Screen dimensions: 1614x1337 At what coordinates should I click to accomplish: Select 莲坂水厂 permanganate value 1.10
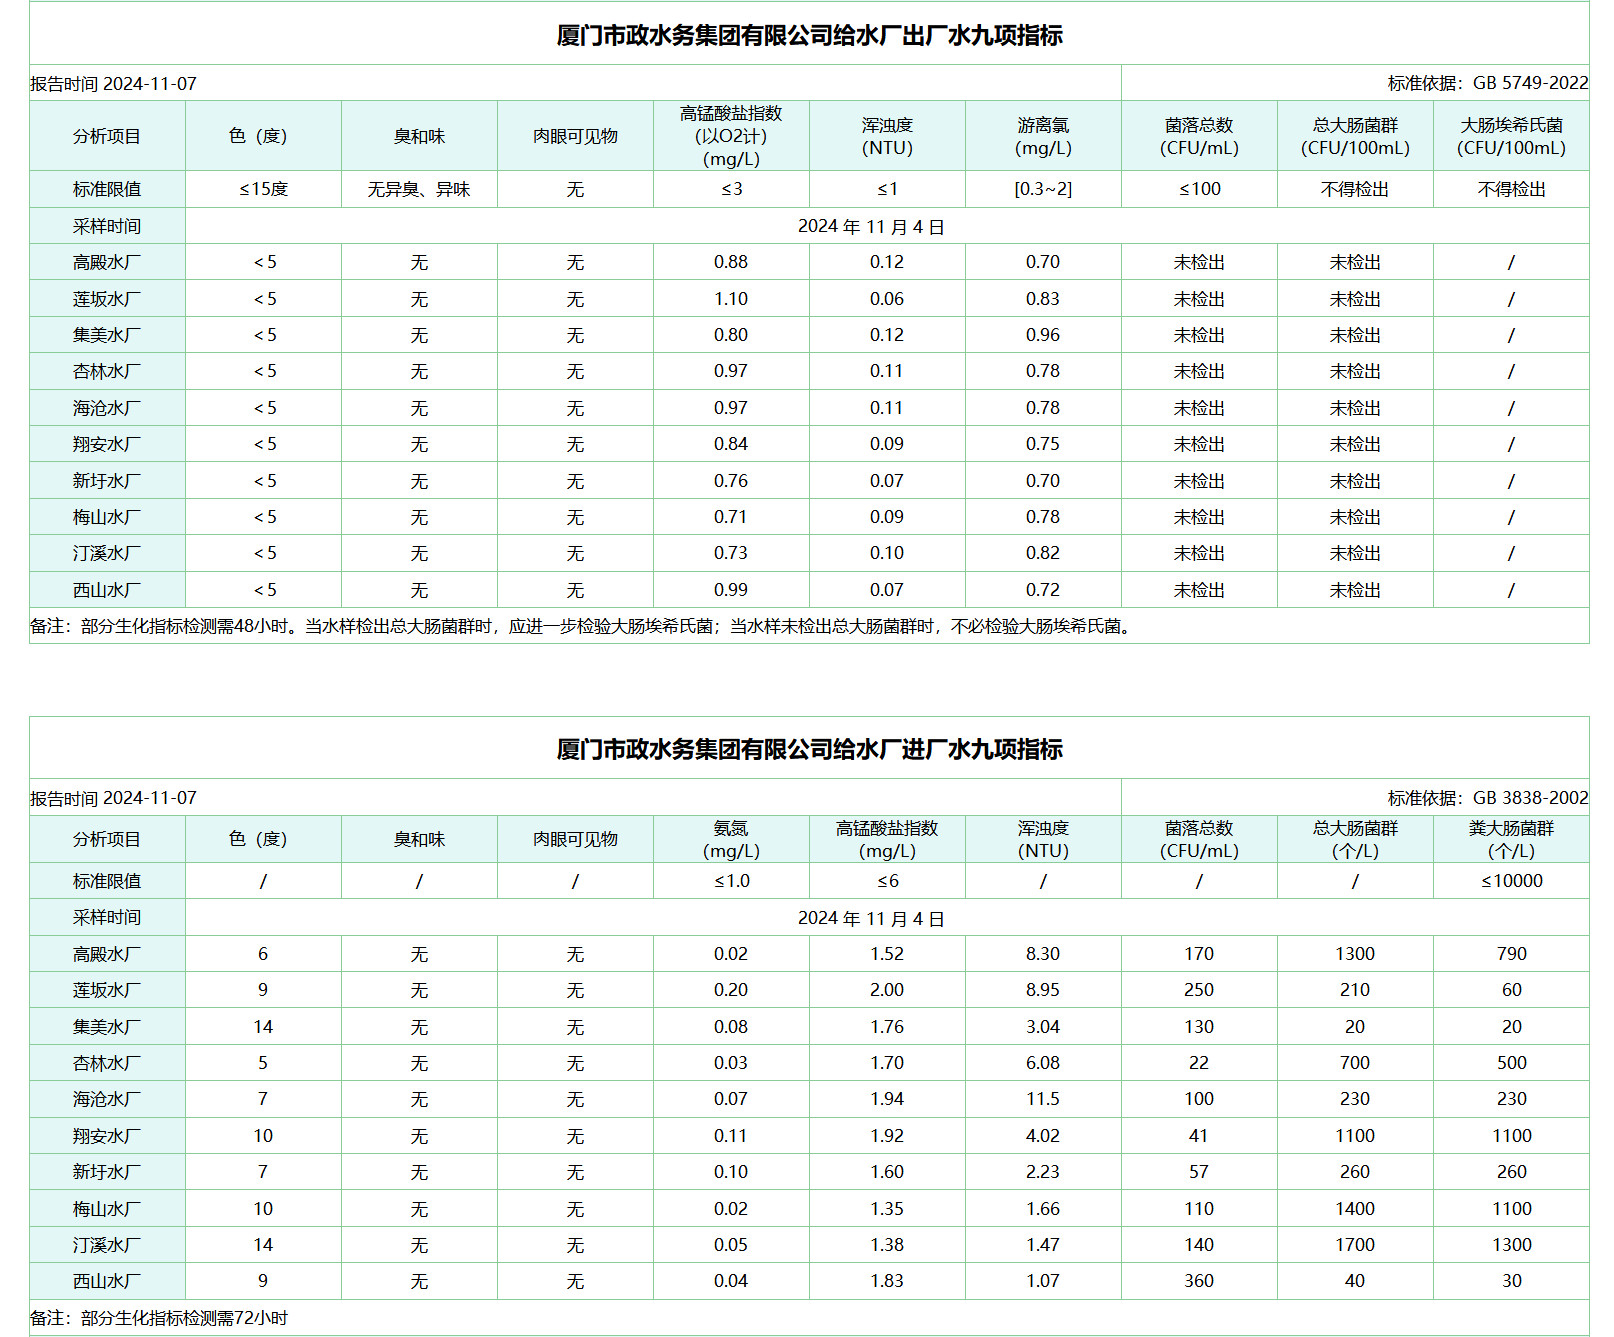(731, 299)
